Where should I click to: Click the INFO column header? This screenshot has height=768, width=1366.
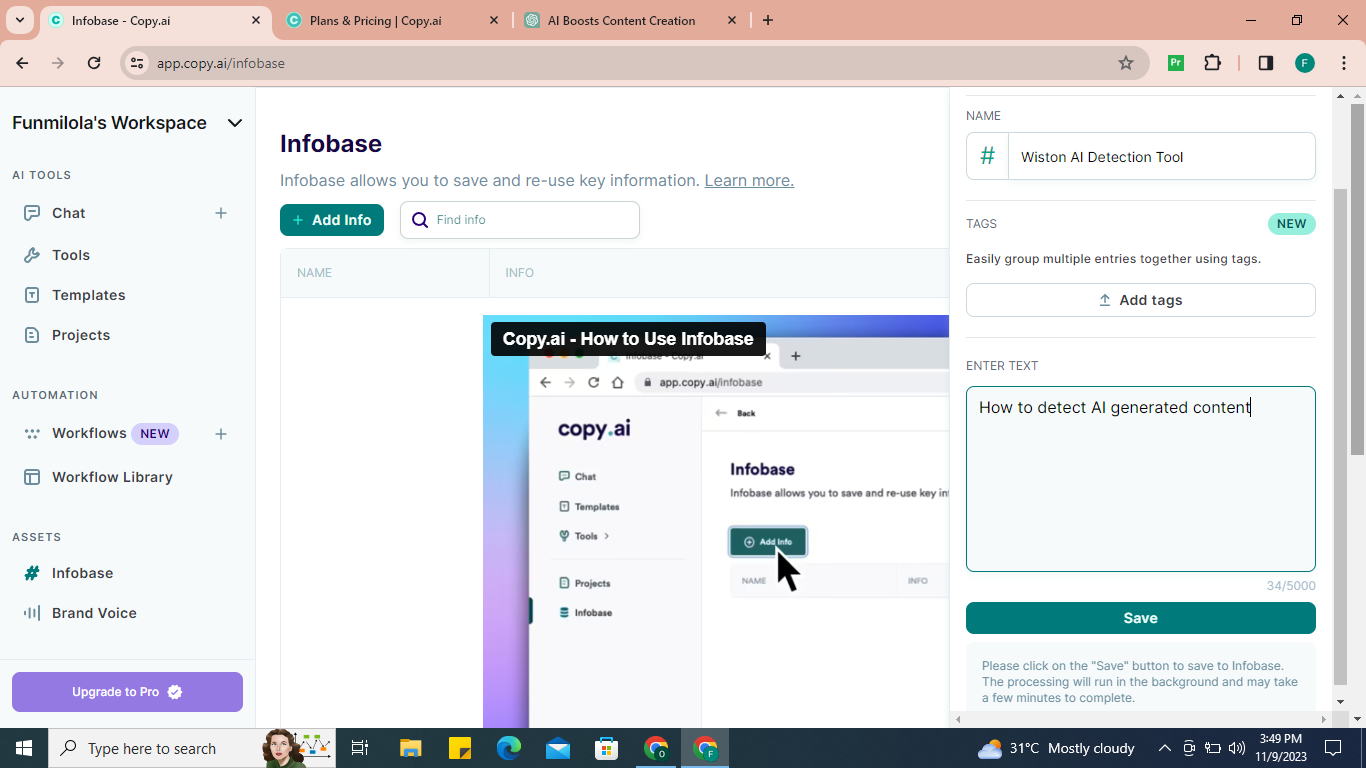point(519,273)
